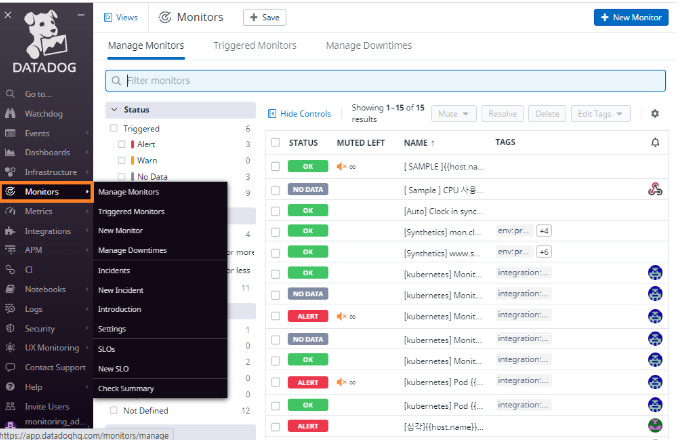
Task: Choose New Monitor in flyout menu
Action: pyautogui.click(x=120, y=230)
